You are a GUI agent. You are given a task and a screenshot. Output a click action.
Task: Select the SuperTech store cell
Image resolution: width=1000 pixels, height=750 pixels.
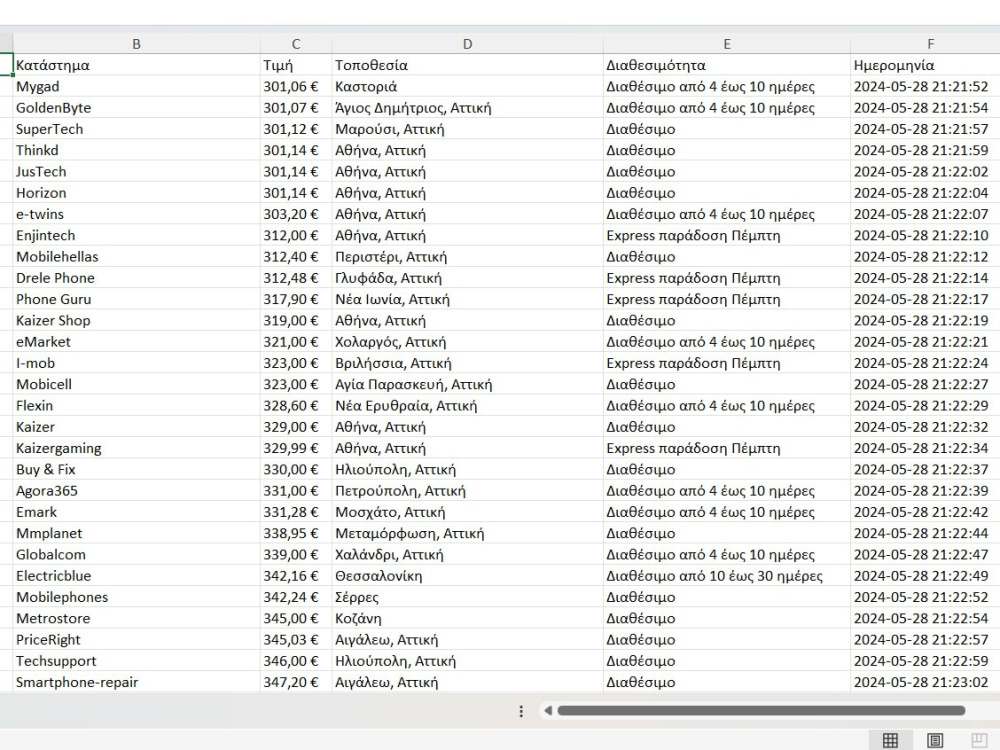point(136,129)
